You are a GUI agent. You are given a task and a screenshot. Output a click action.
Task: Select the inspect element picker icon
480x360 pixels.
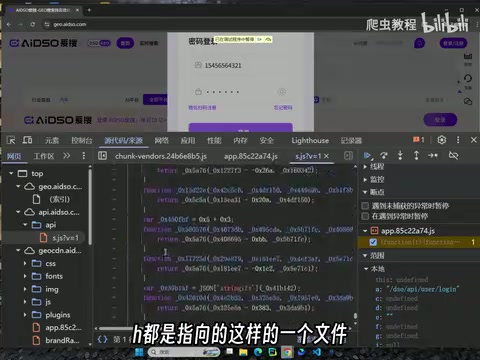(11, 140)
